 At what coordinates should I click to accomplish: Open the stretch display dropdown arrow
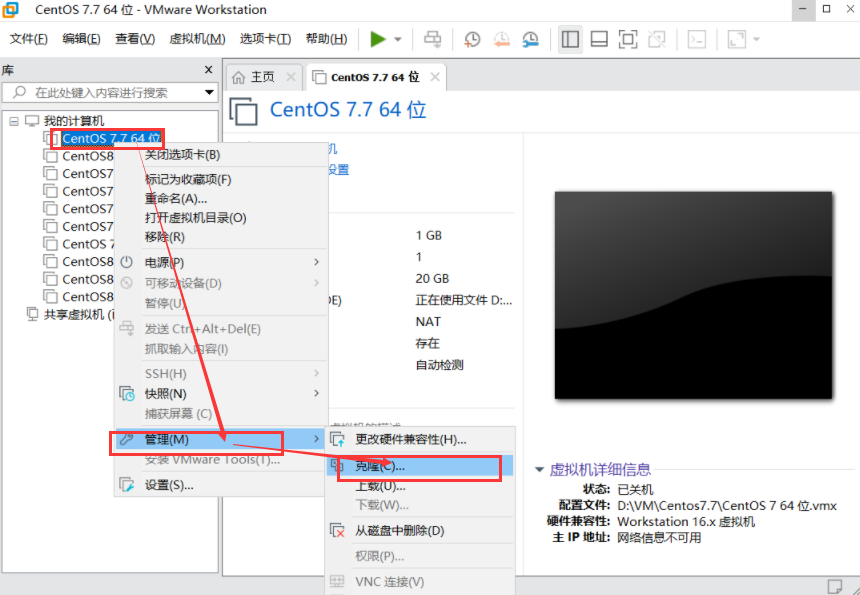pos(757,39)
